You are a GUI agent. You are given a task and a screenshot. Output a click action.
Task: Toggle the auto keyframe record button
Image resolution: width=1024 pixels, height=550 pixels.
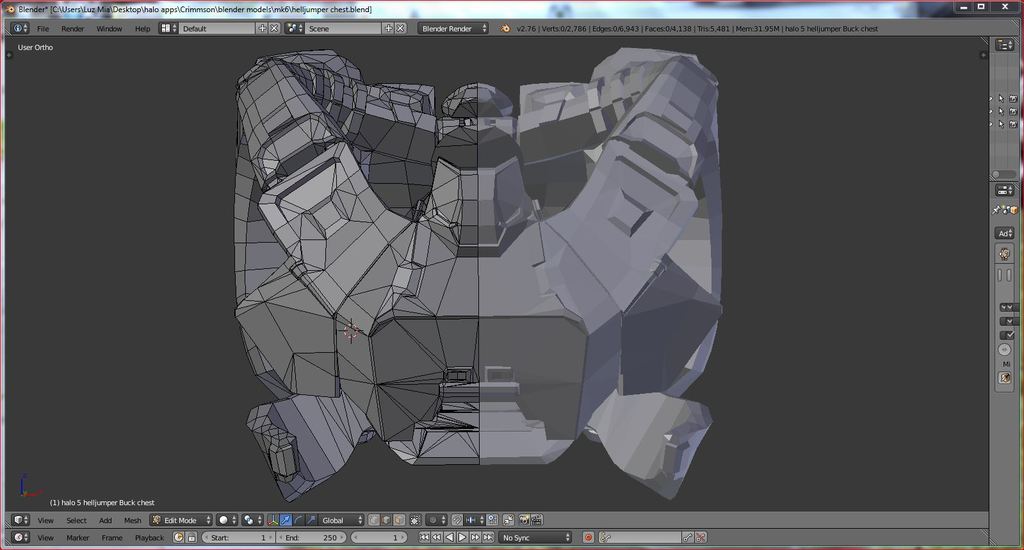[588, 537]
